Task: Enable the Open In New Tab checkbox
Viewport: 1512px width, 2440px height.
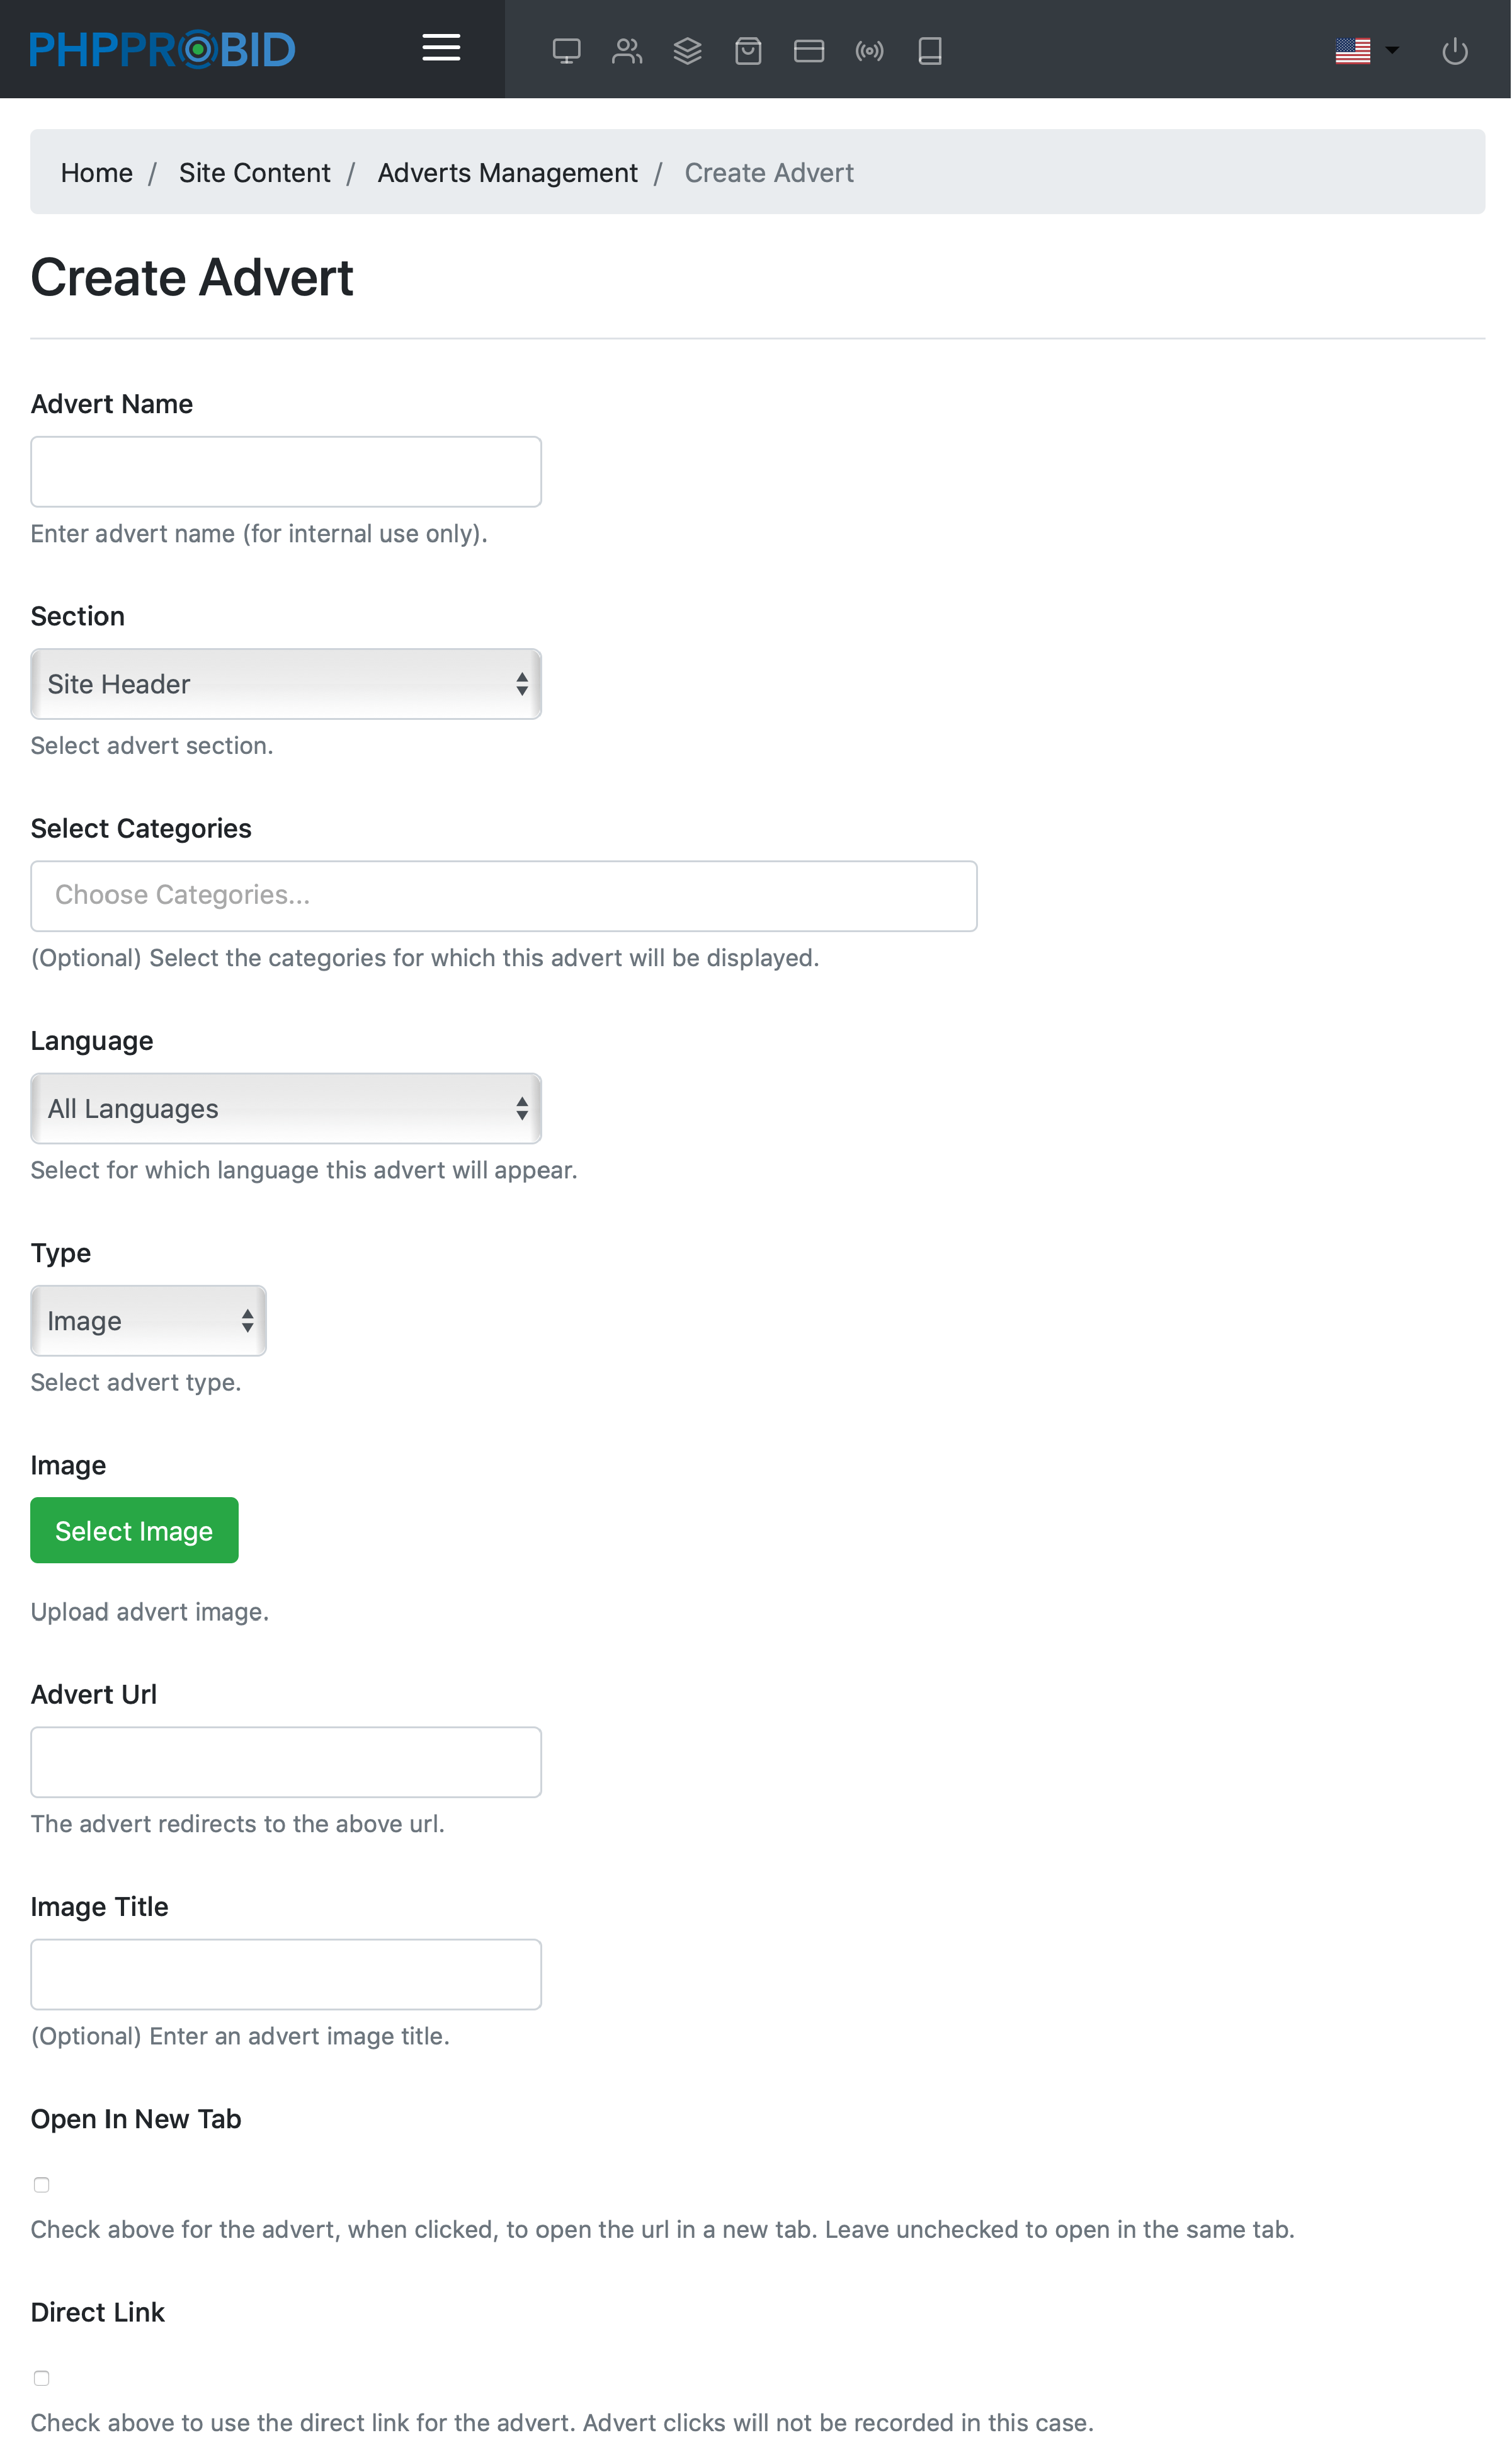Action: click(x=42, y=2184)
